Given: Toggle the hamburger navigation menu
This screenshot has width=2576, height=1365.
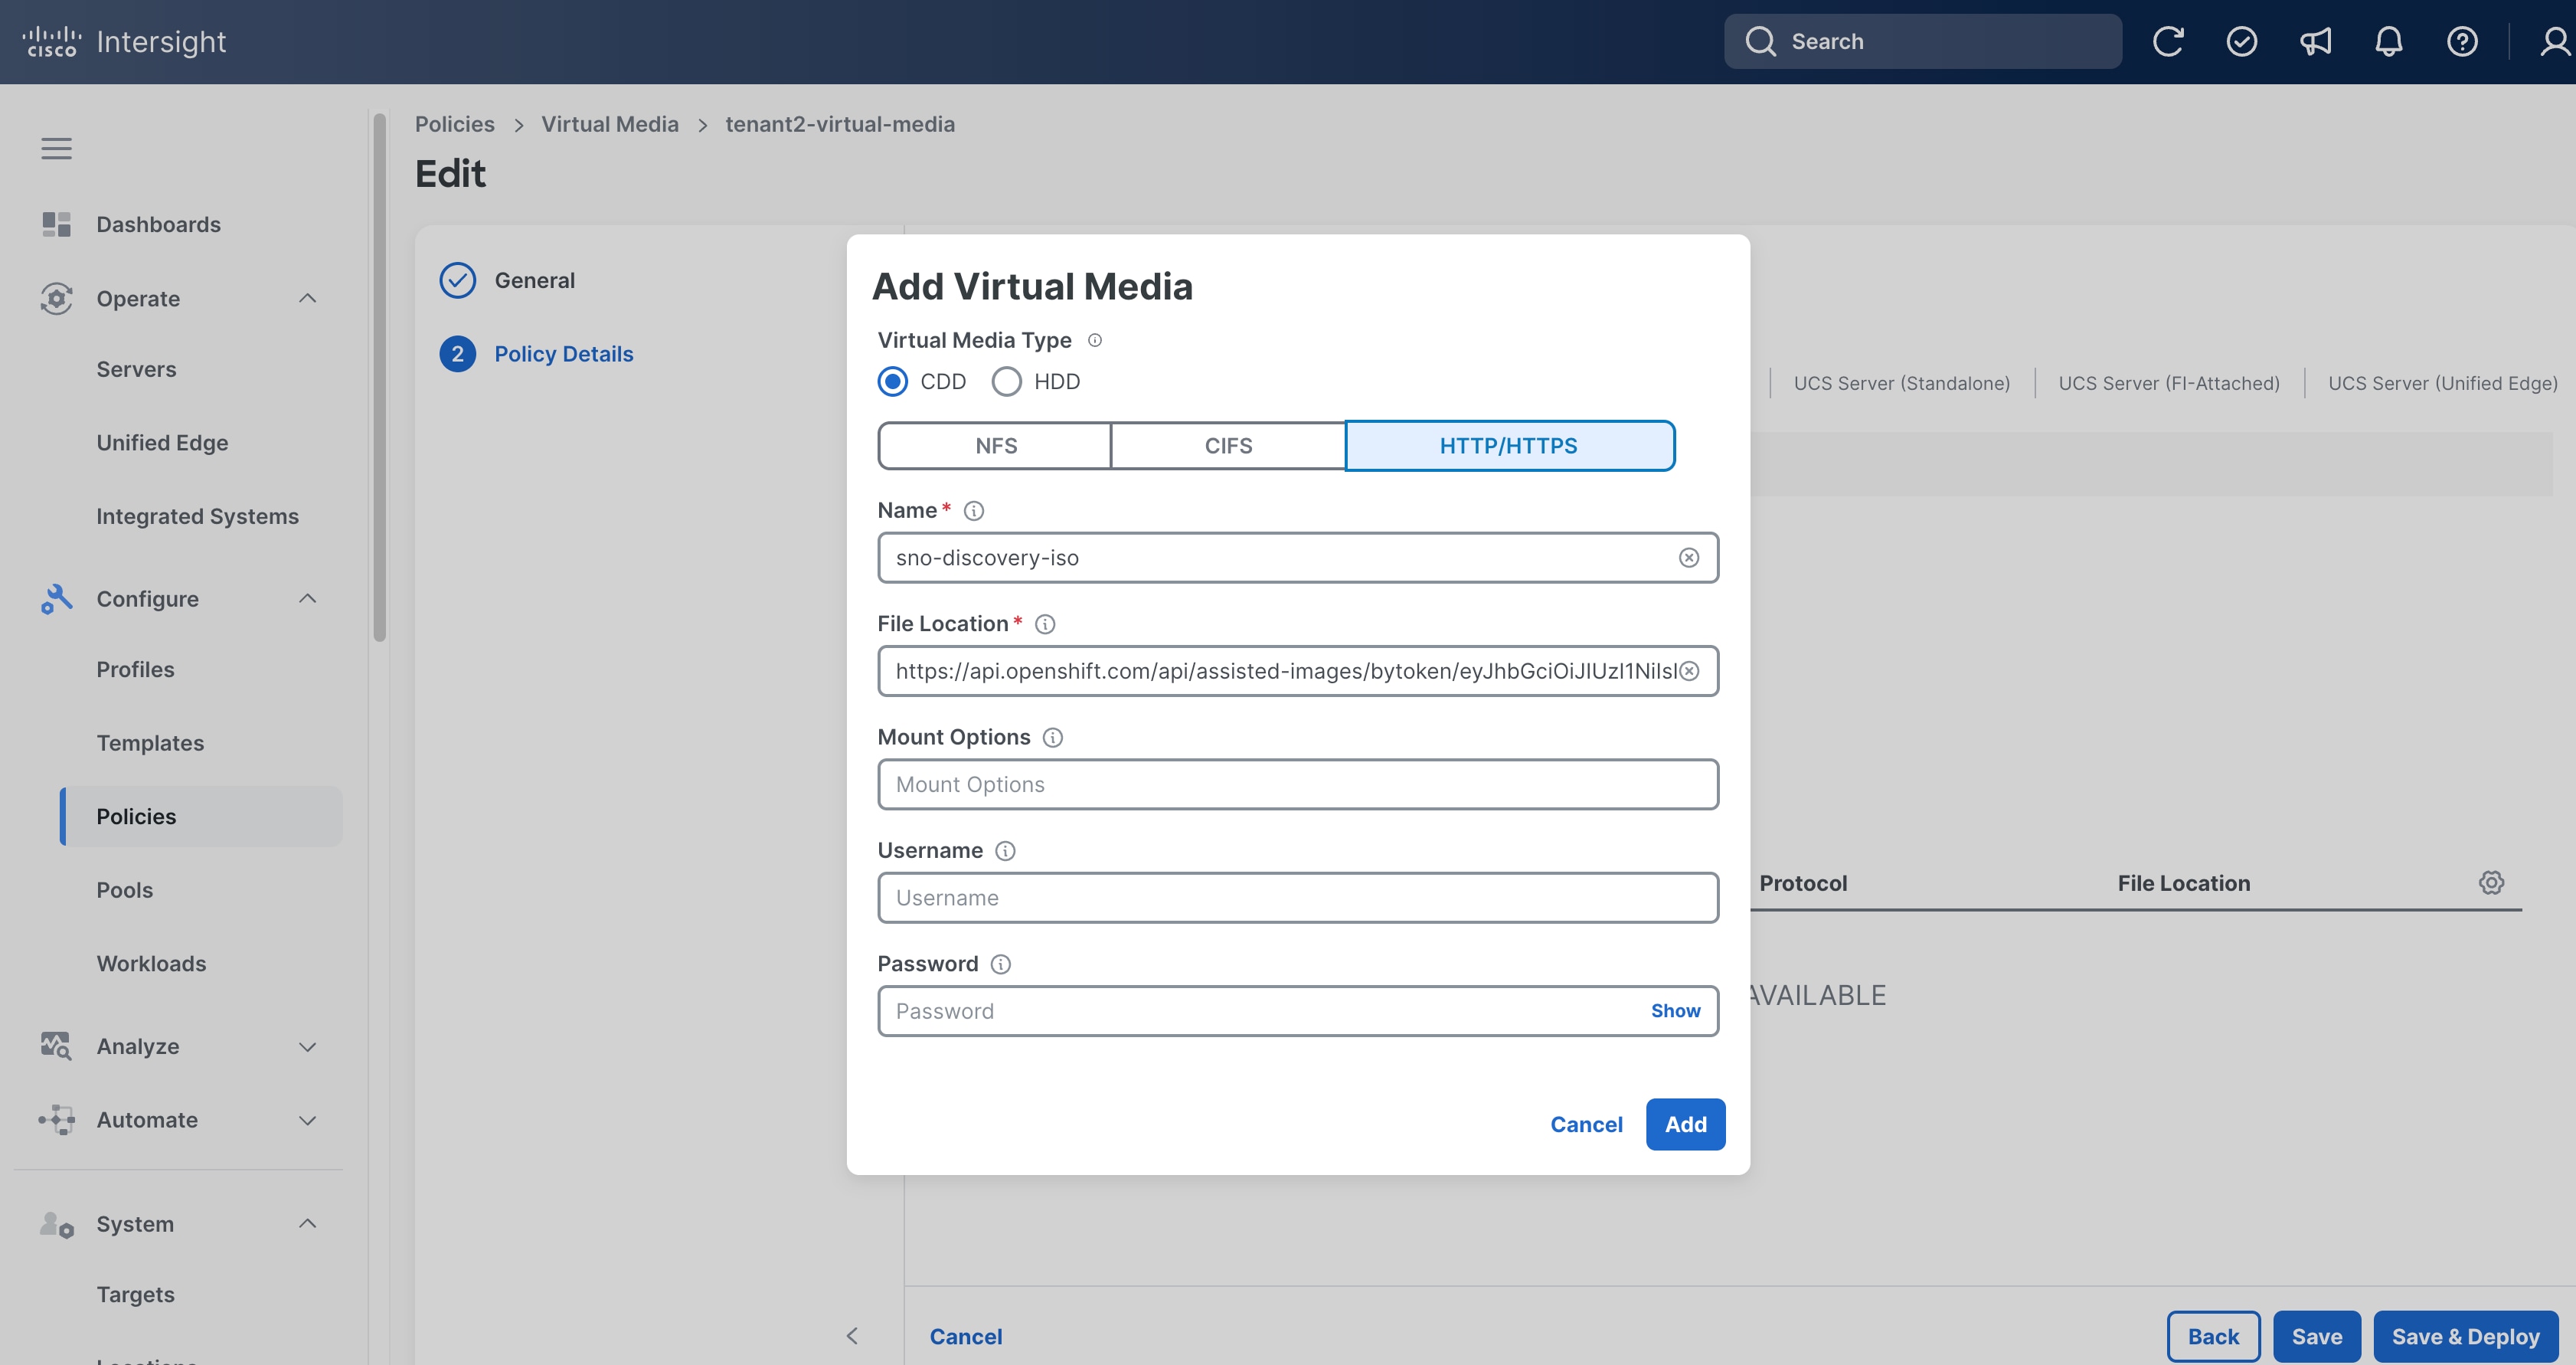Looking at the screenshot, I should coord(56,148).
